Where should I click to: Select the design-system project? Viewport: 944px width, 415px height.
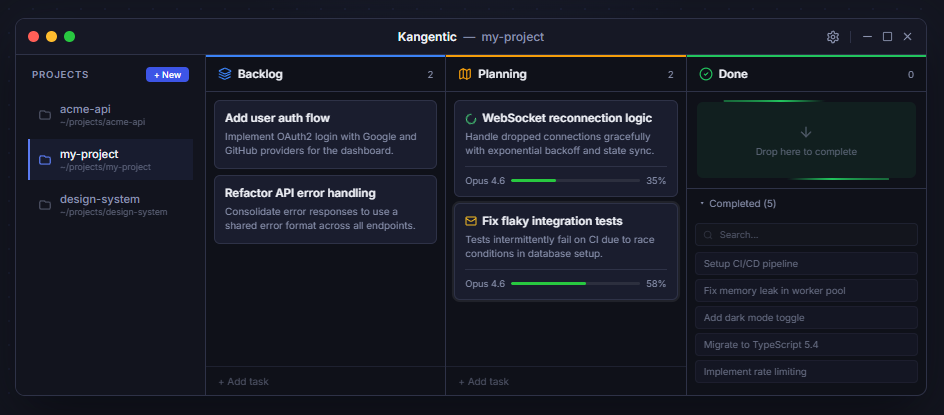[111, 205]
